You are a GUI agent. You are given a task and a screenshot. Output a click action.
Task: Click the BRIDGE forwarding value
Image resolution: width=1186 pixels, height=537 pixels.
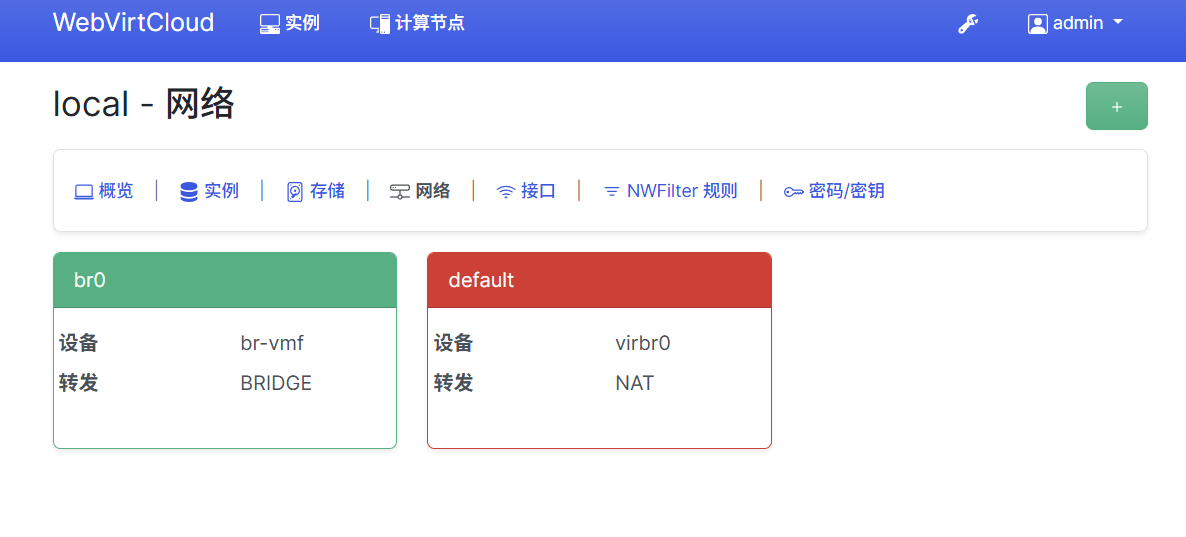point(276,383)
